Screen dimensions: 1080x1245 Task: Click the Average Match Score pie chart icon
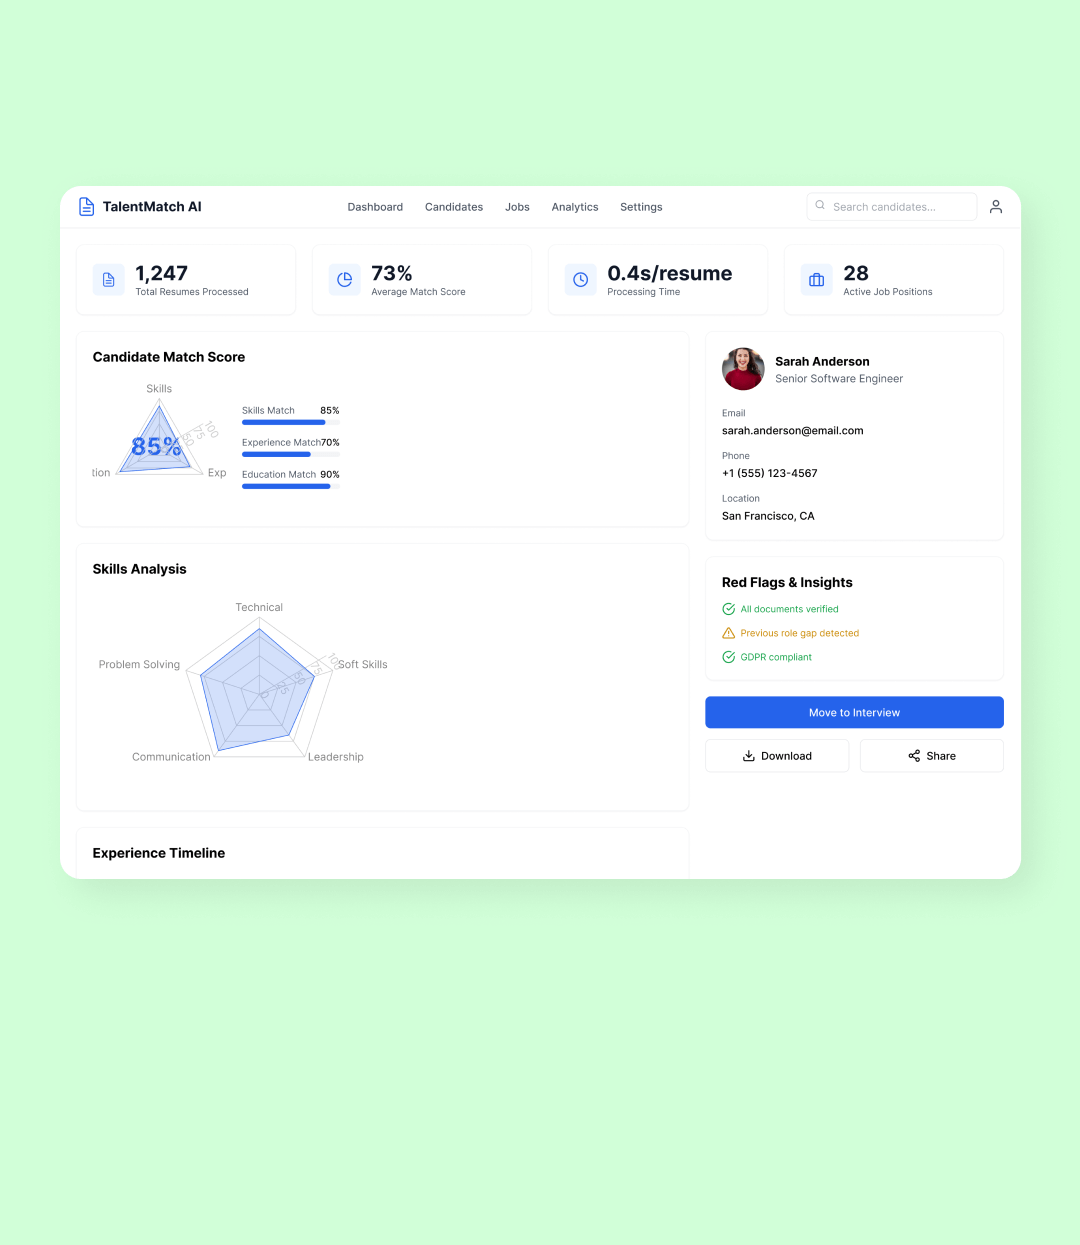point(345,280)
